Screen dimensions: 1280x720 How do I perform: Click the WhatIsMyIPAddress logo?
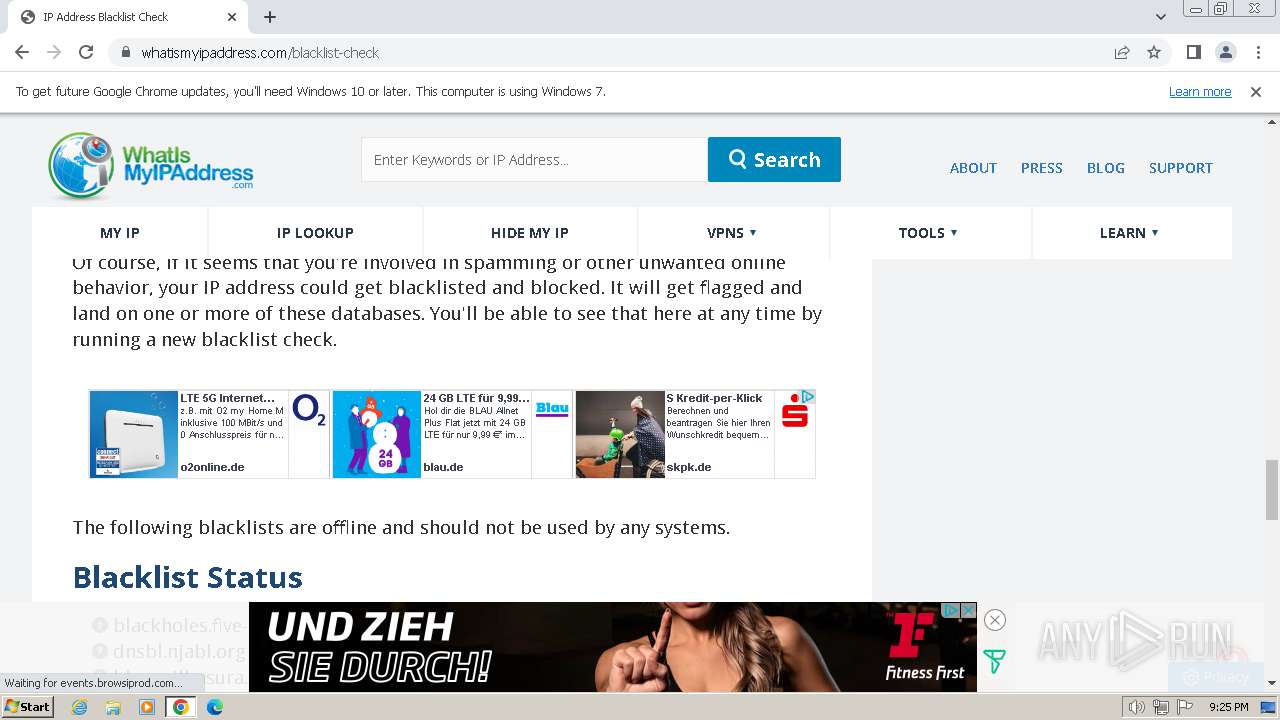click(x=151, y=165)
